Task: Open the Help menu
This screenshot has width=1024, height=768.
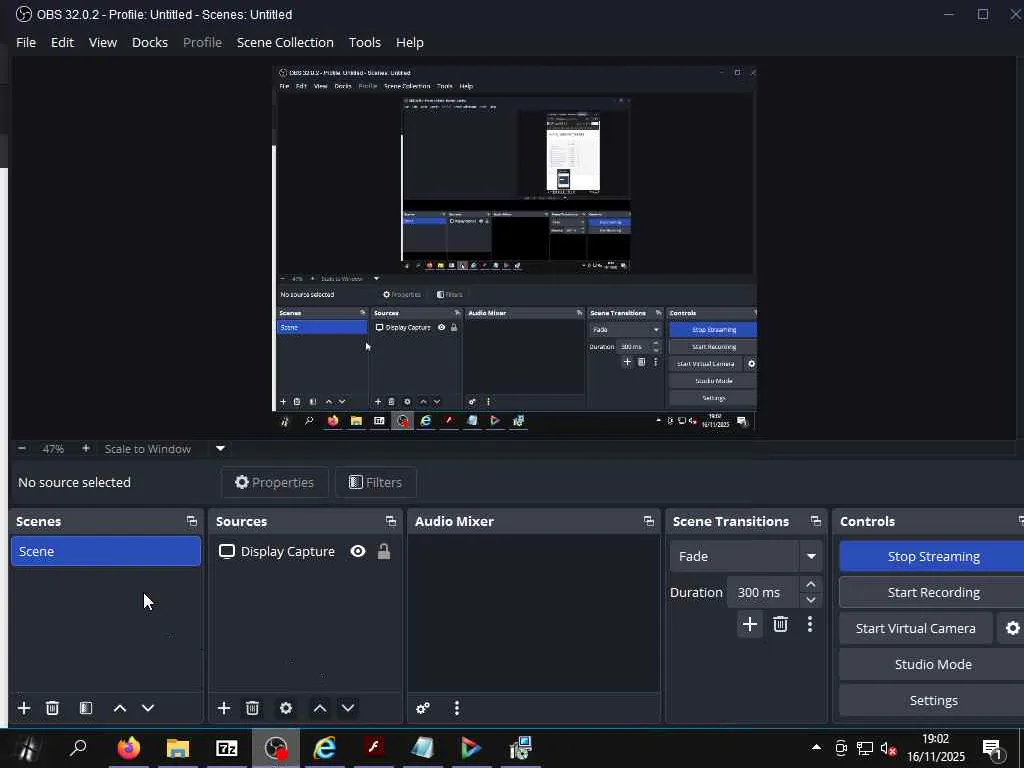Action: click(409, 42)
